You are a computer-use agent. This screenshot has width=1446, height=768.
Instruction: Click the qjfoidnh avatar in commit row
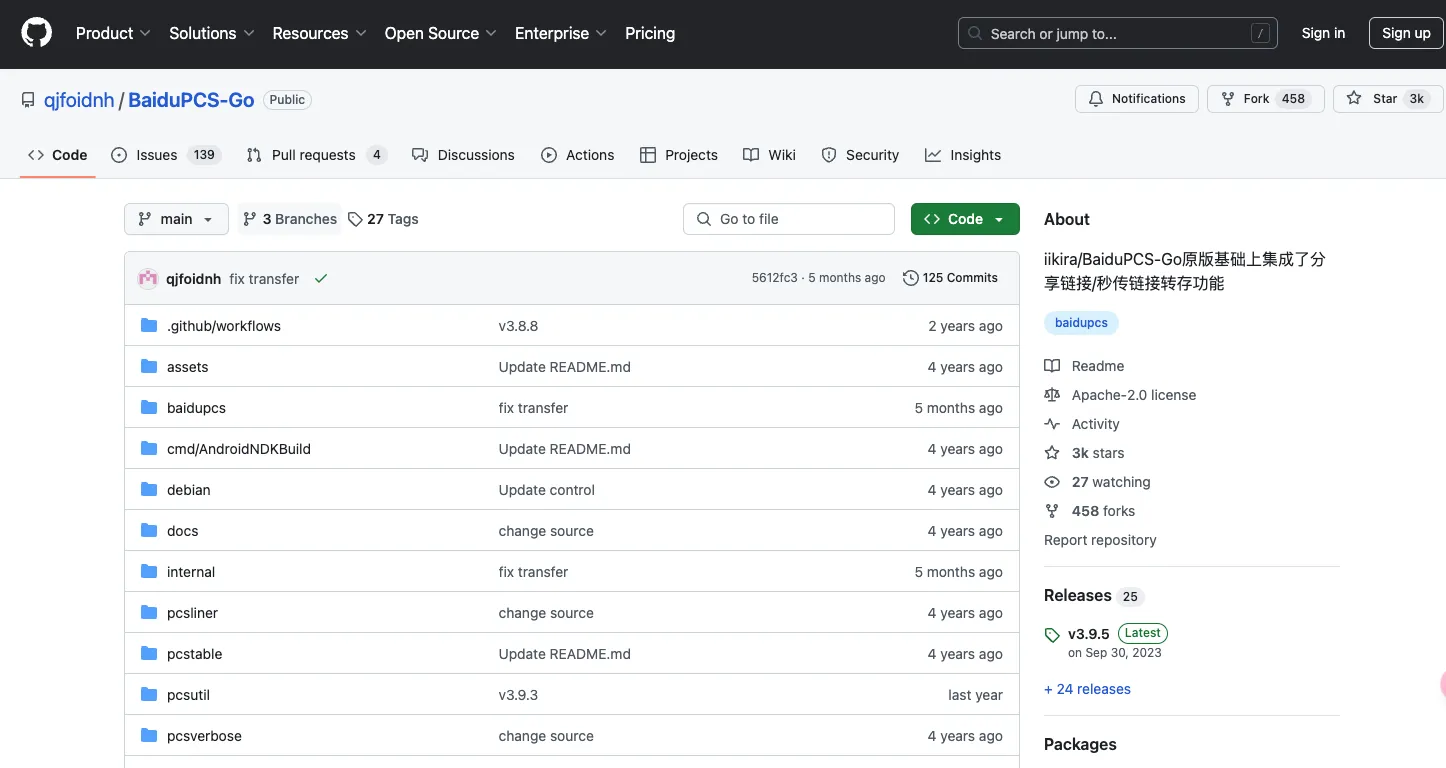(x=148, y=279)
